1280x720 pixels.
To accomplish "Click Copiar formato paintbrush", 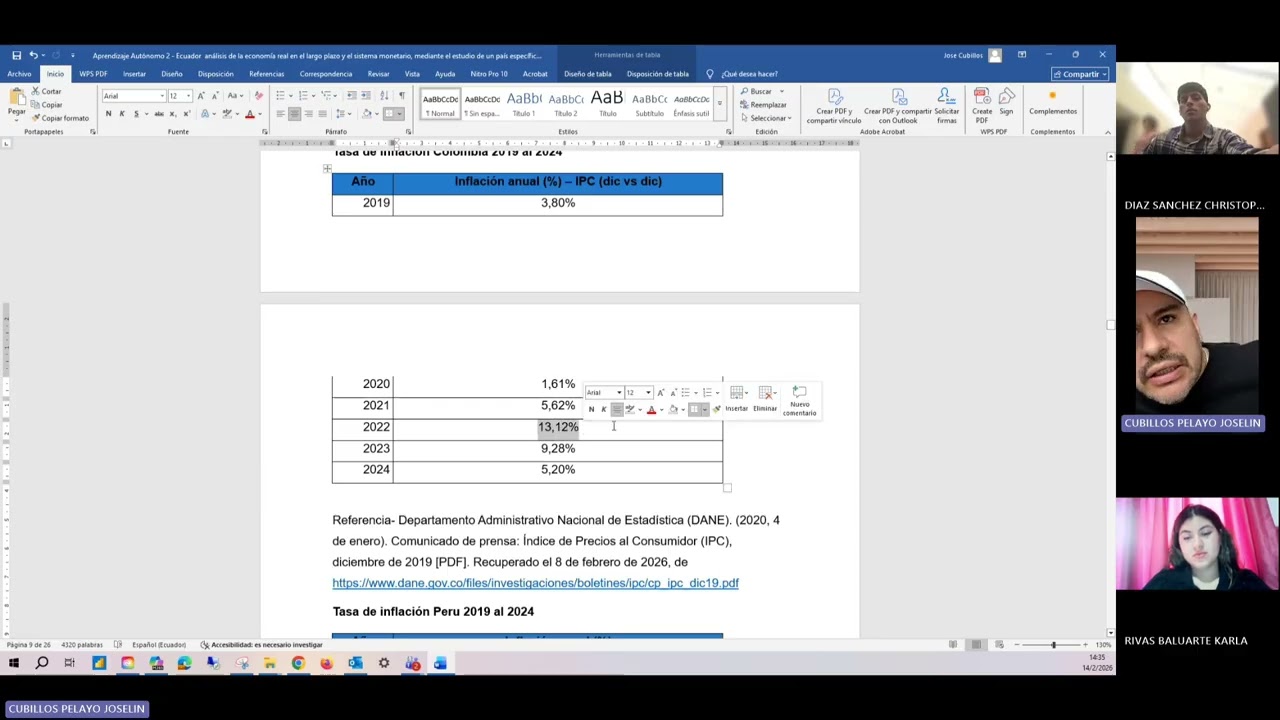I will [x=60, y=118].
